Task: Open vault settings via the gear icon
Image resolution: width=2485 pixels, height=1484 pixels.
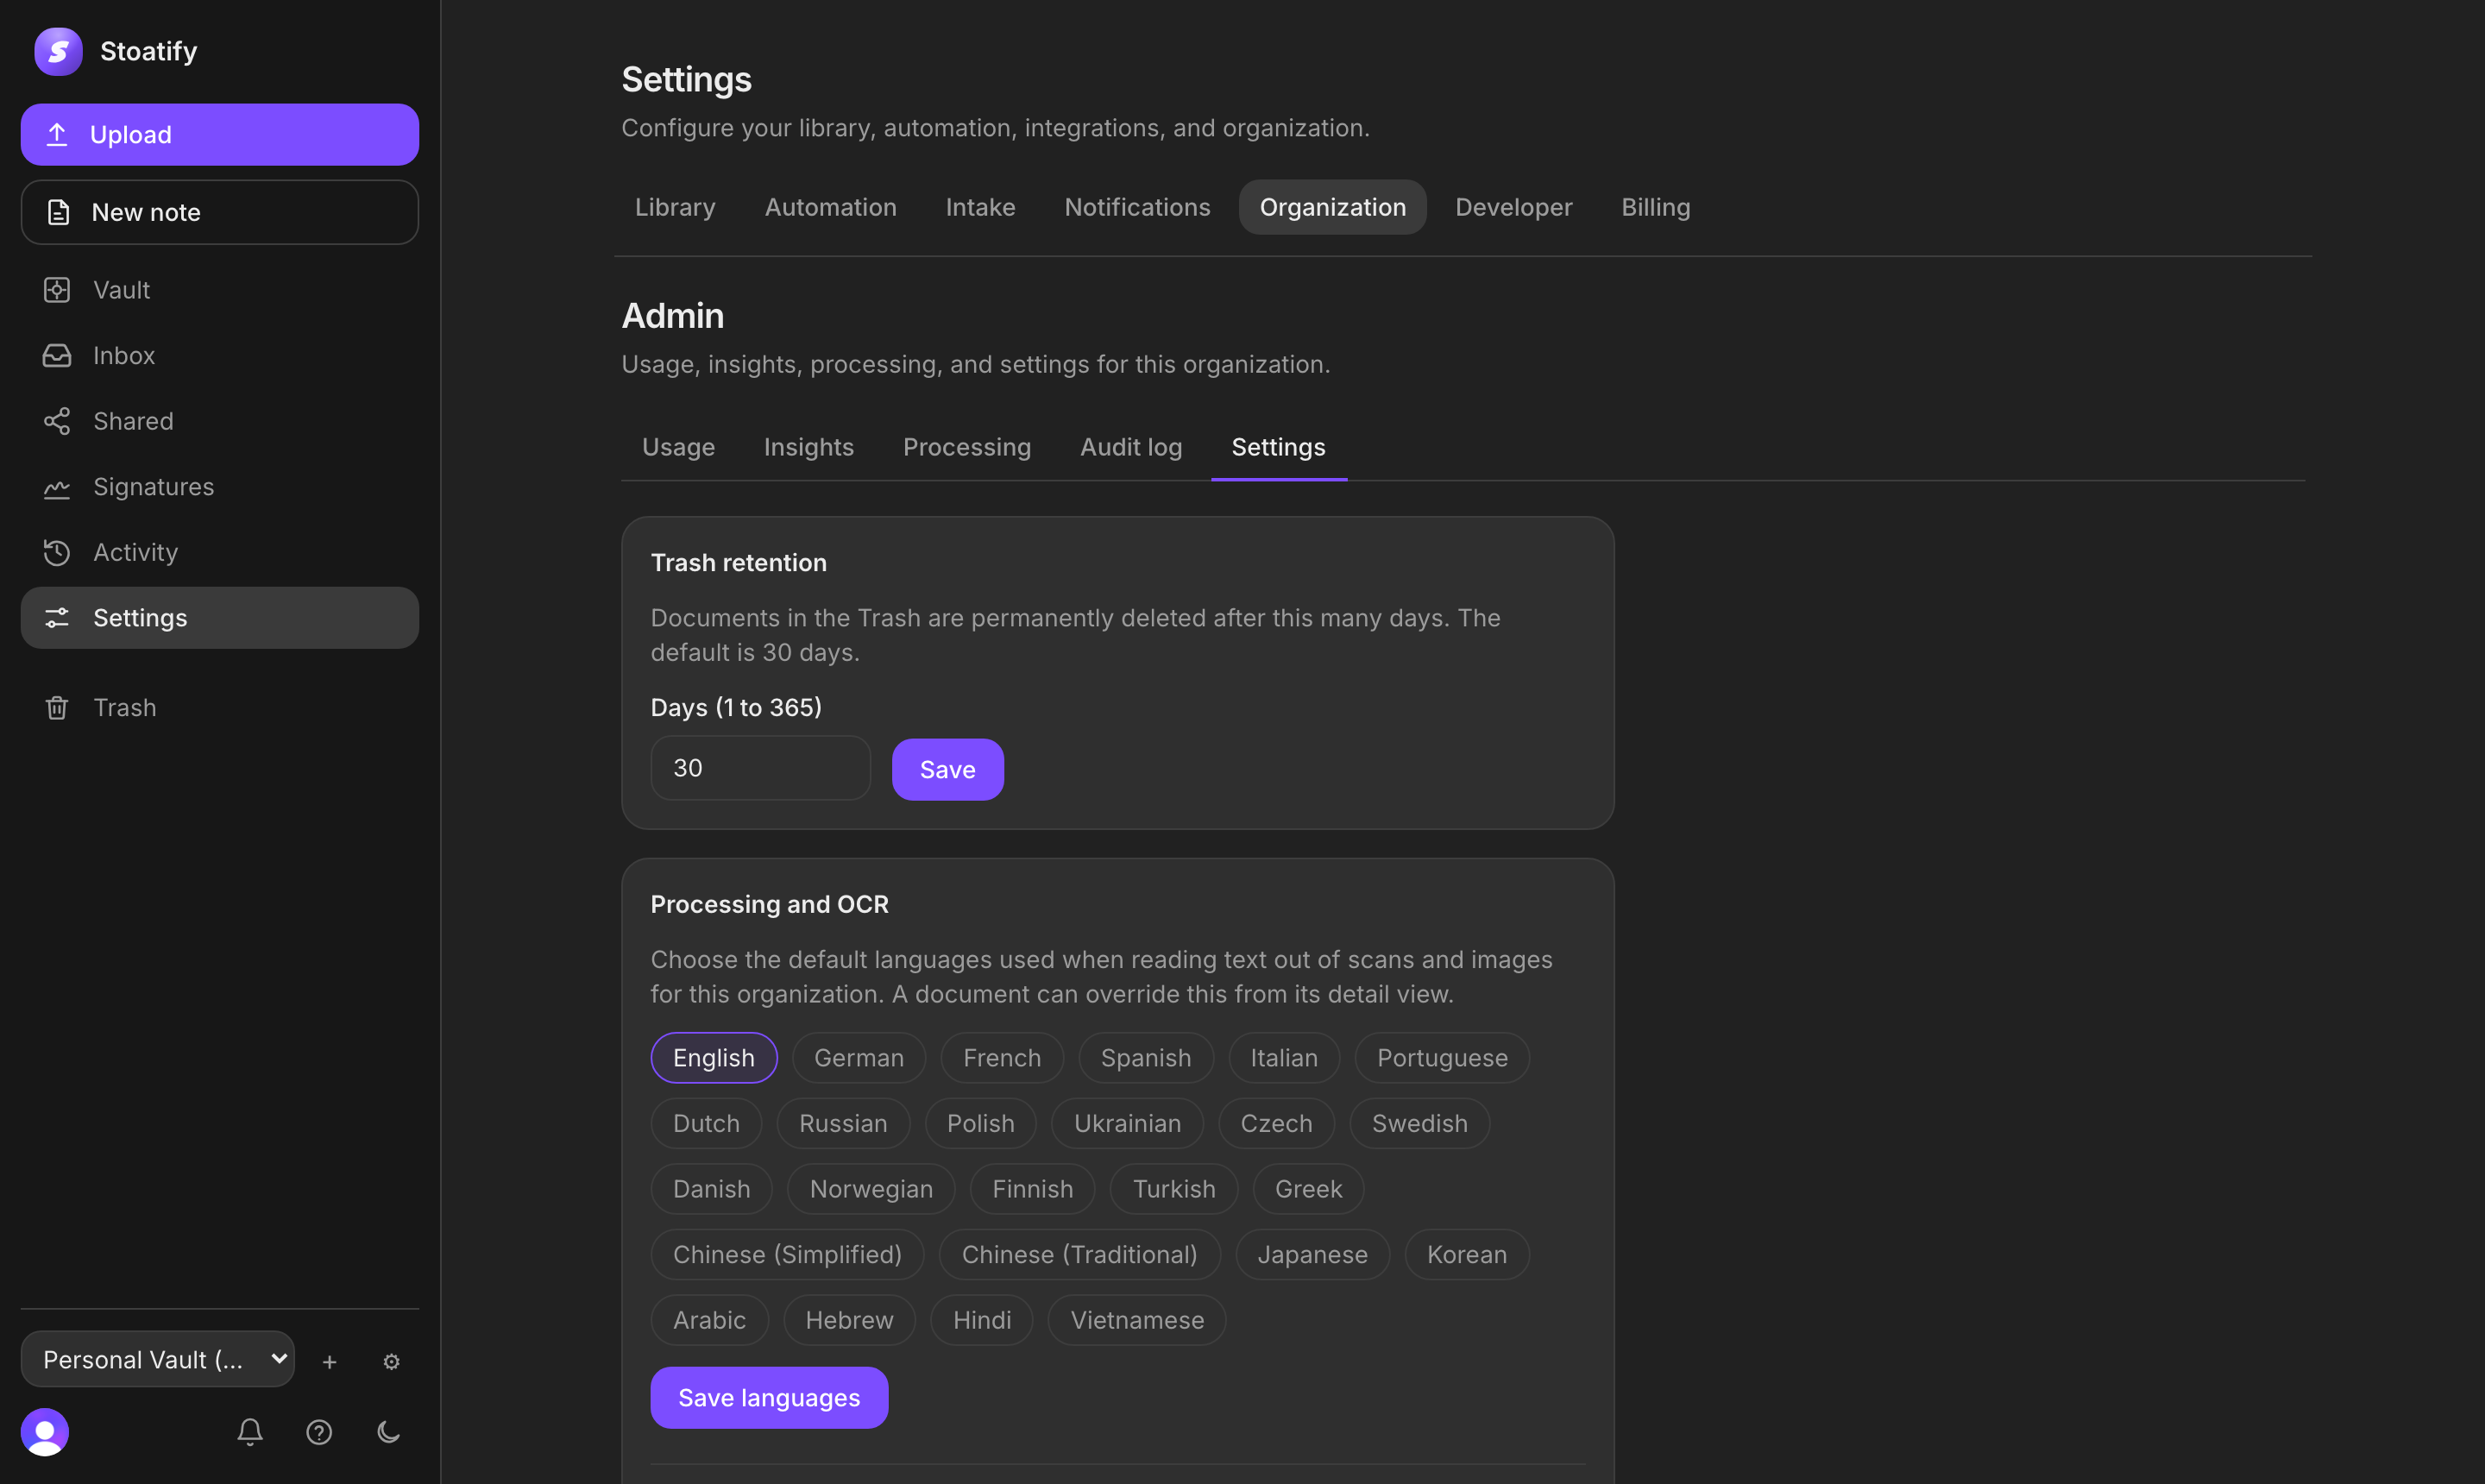Action: 391,1361
